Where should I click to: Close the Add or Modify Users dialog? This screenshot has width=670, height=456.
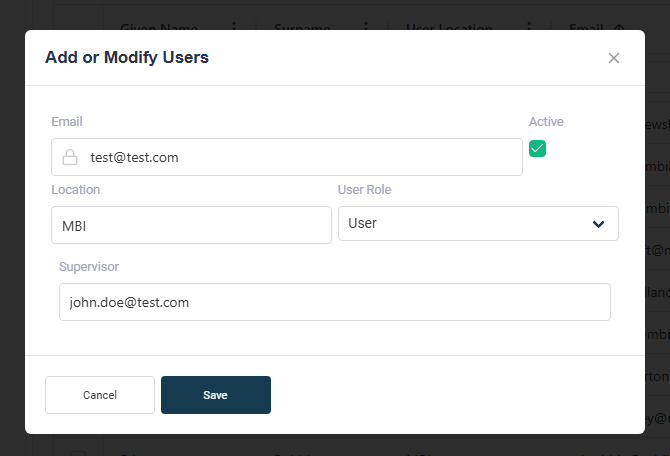pos(614,58)
